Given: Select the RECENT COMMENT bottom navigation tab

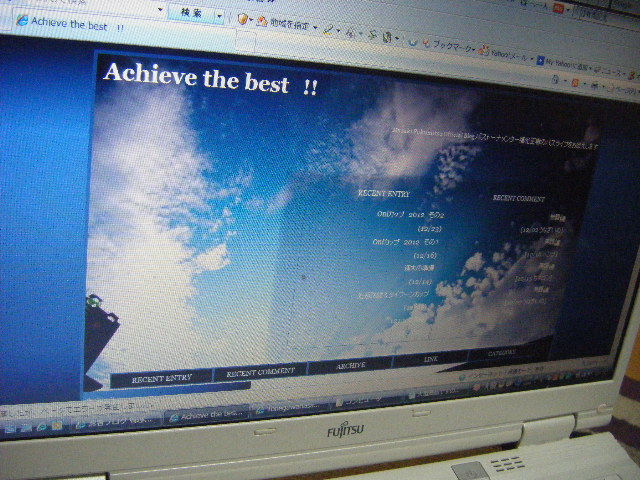Looking at the screenshot, I should (x=260, y=371).
